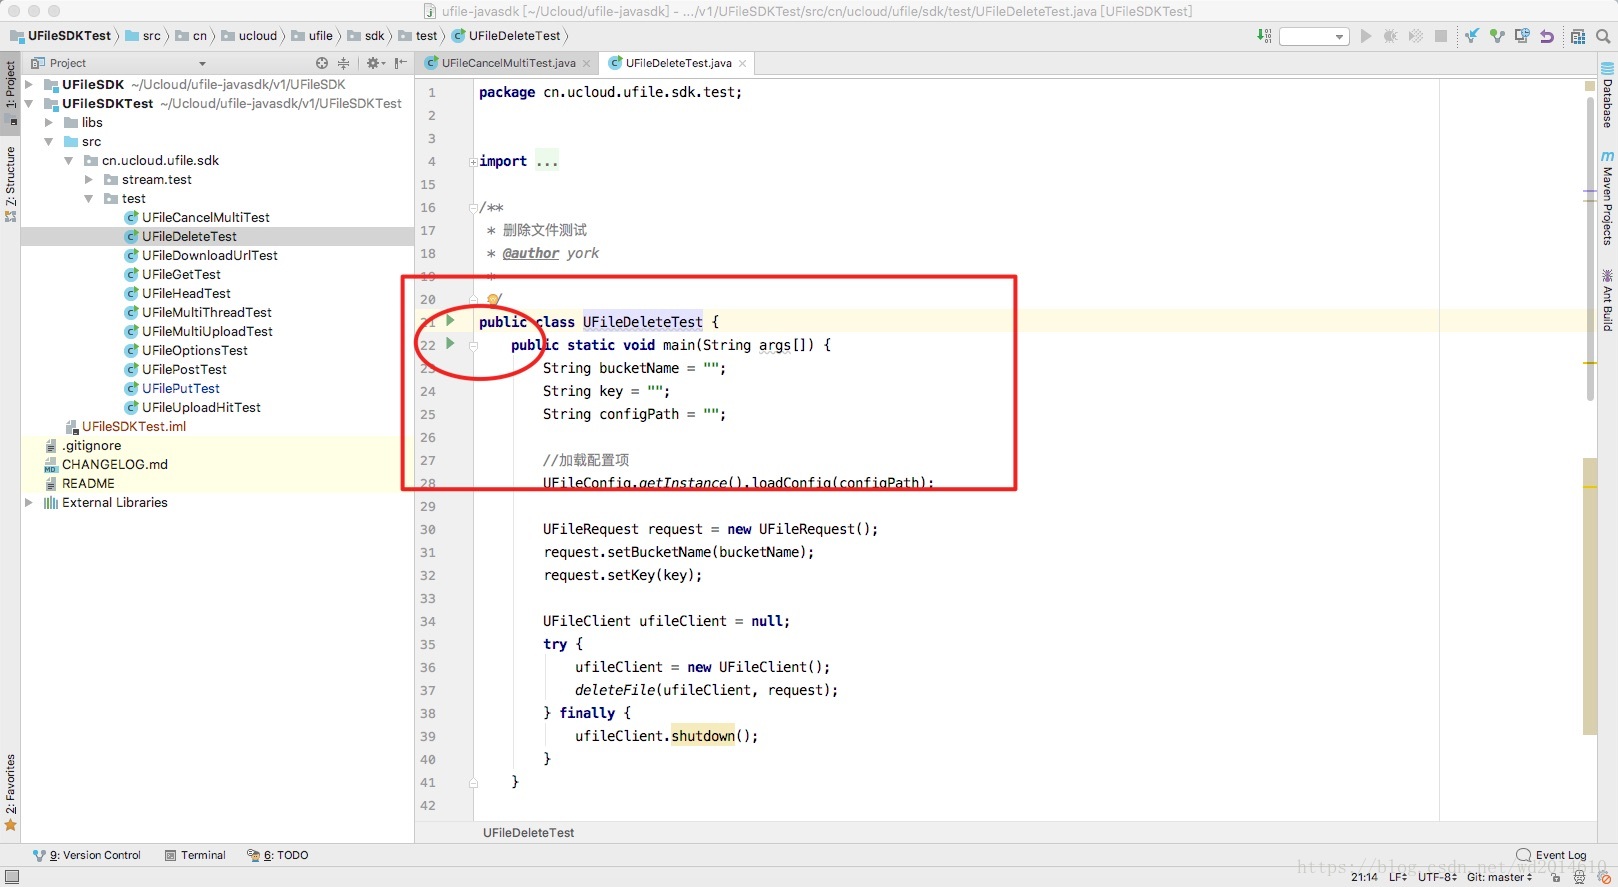The height and width of the screenshot is (887, 1618).
Task: Toggle read-only lock icon in status bar
Action: (1556, 877)
